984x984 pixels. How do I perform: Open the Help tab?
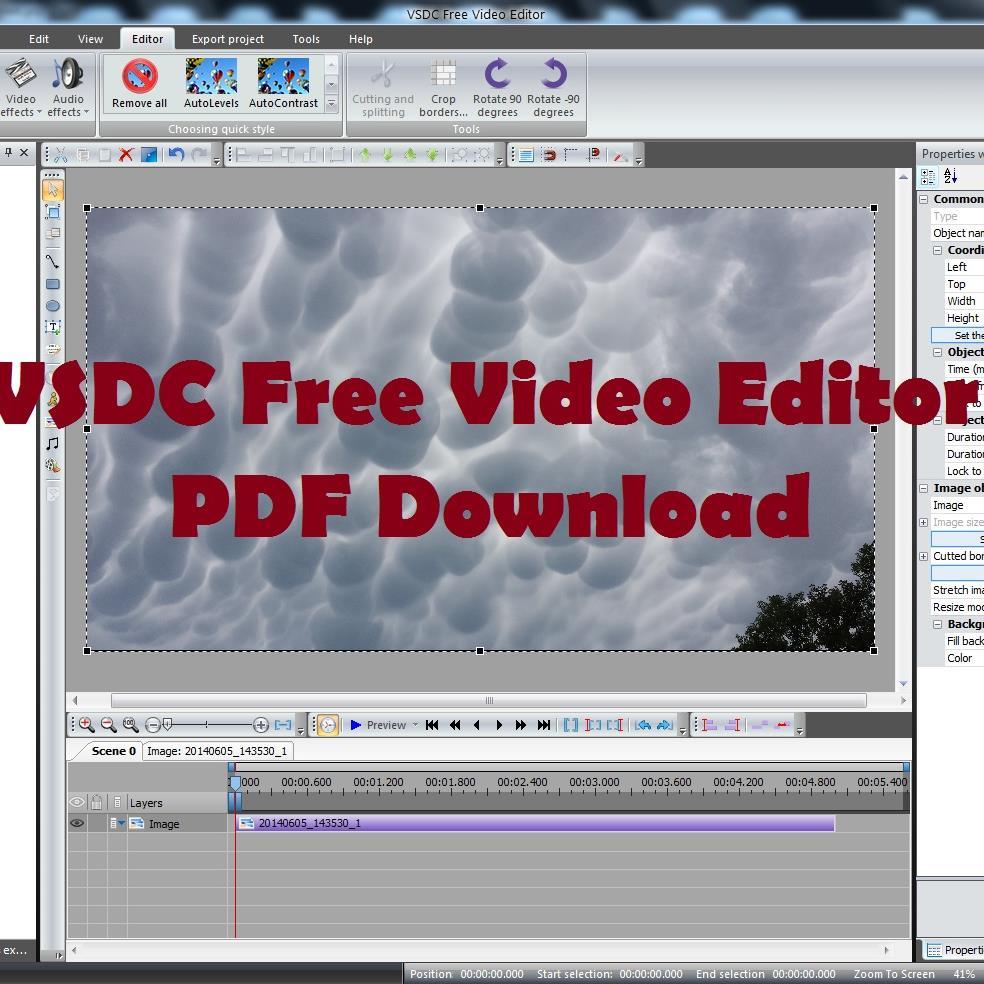(361, 39)
